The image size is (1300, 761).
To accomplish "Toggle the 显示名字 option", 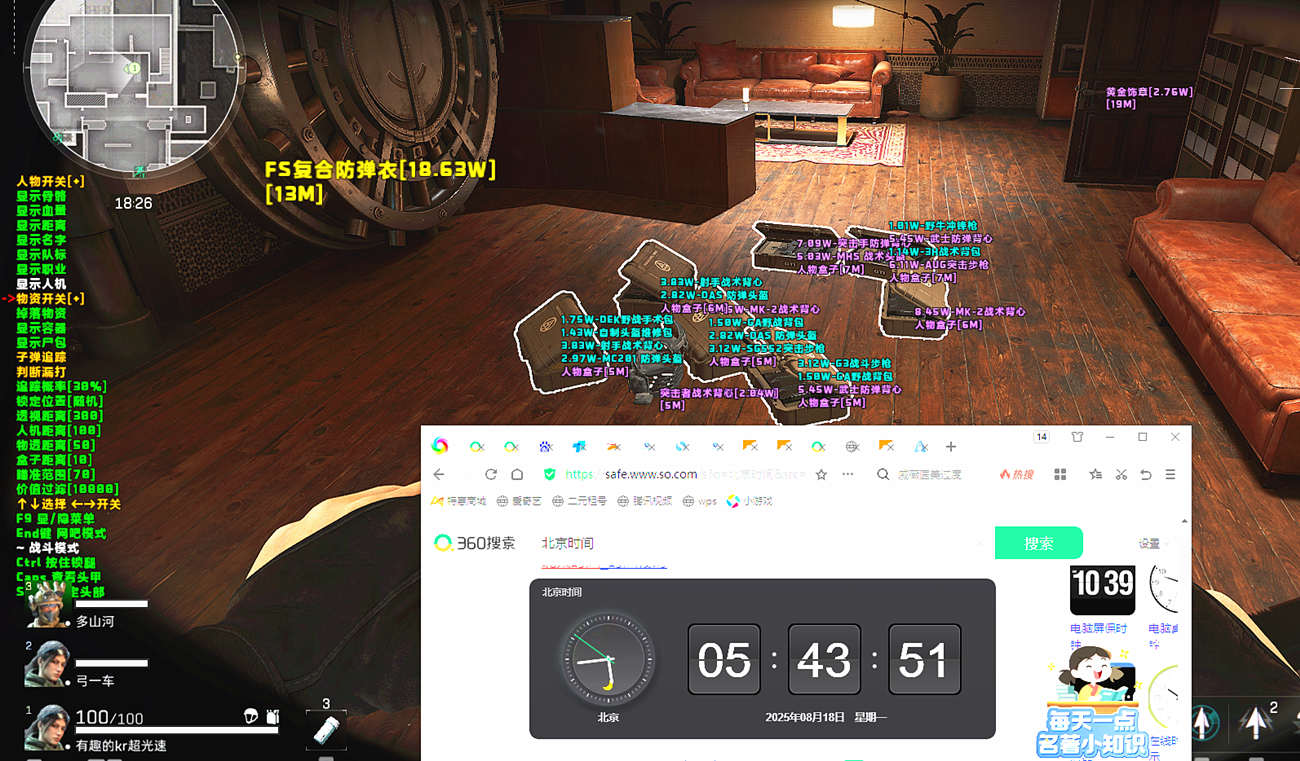I will (x=41, y=240).
